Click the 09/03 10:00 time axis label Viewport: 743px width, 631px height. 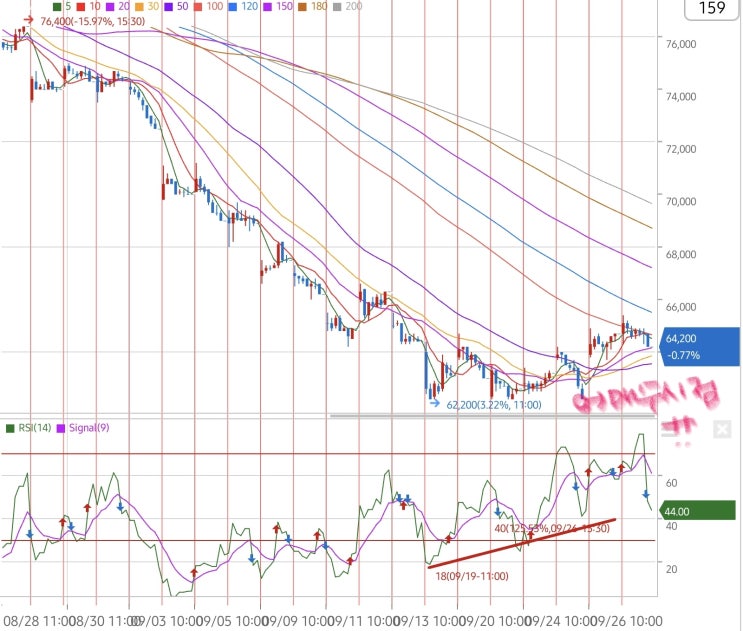[x=165, y=621]
